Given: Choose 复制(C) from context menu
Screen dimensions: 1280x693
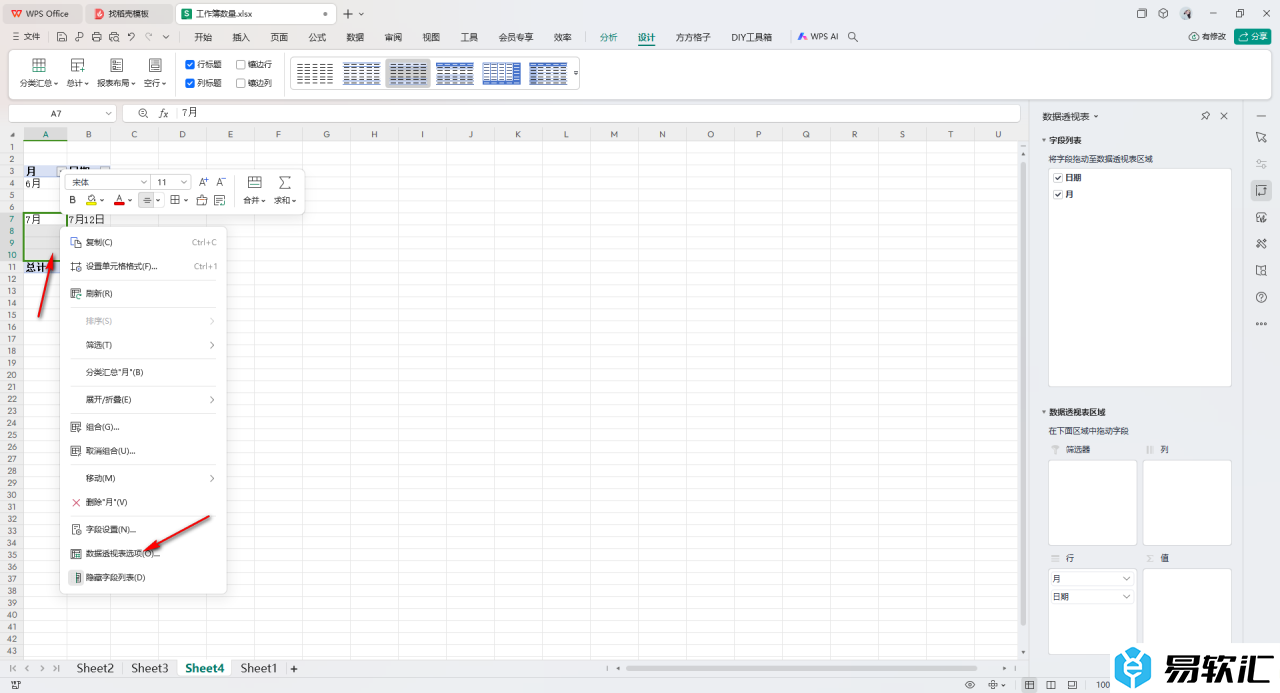Looking at the screenshot, I should (x=143, y=242).
